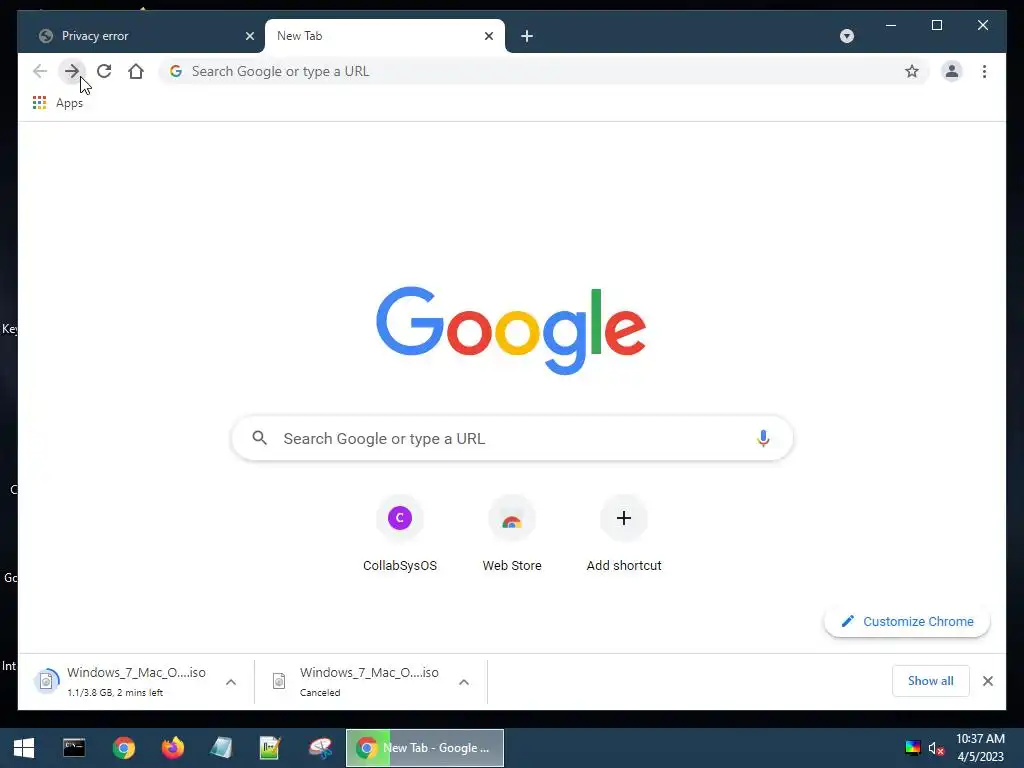Open Customize Chrome
The width and height of the screenshot is (1024, 768).
(907, 622)
